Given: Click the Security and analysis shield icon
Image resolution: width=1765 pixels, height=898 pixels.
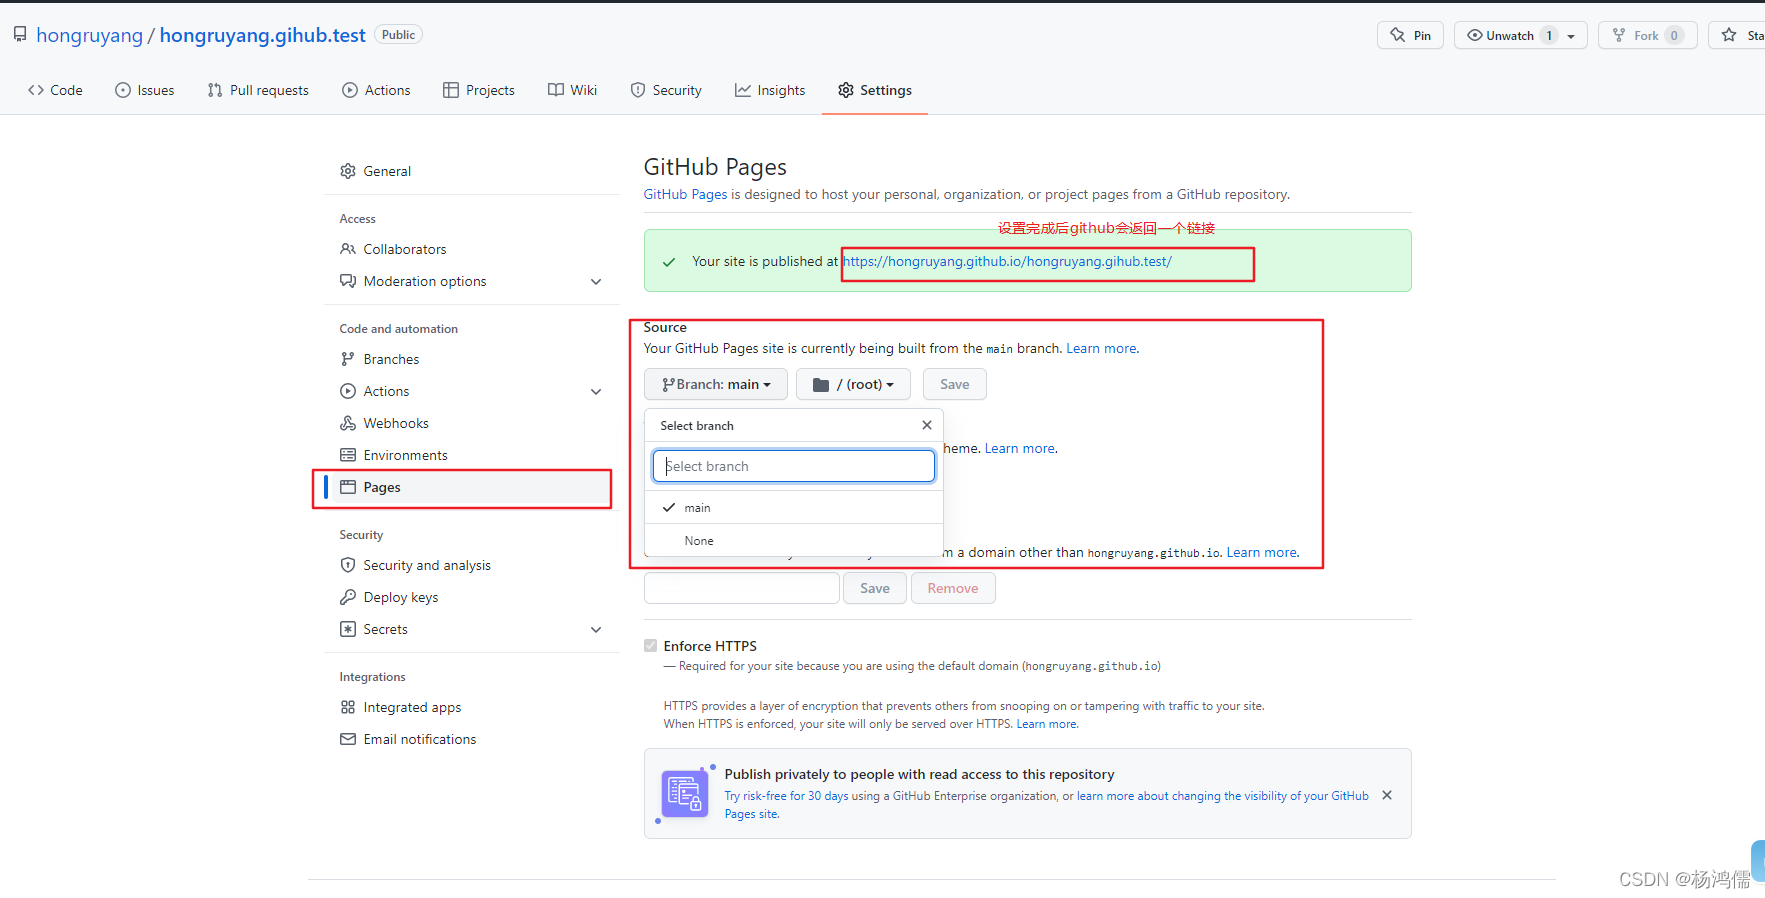Looking at the screenshot, I should click(348, 565).
